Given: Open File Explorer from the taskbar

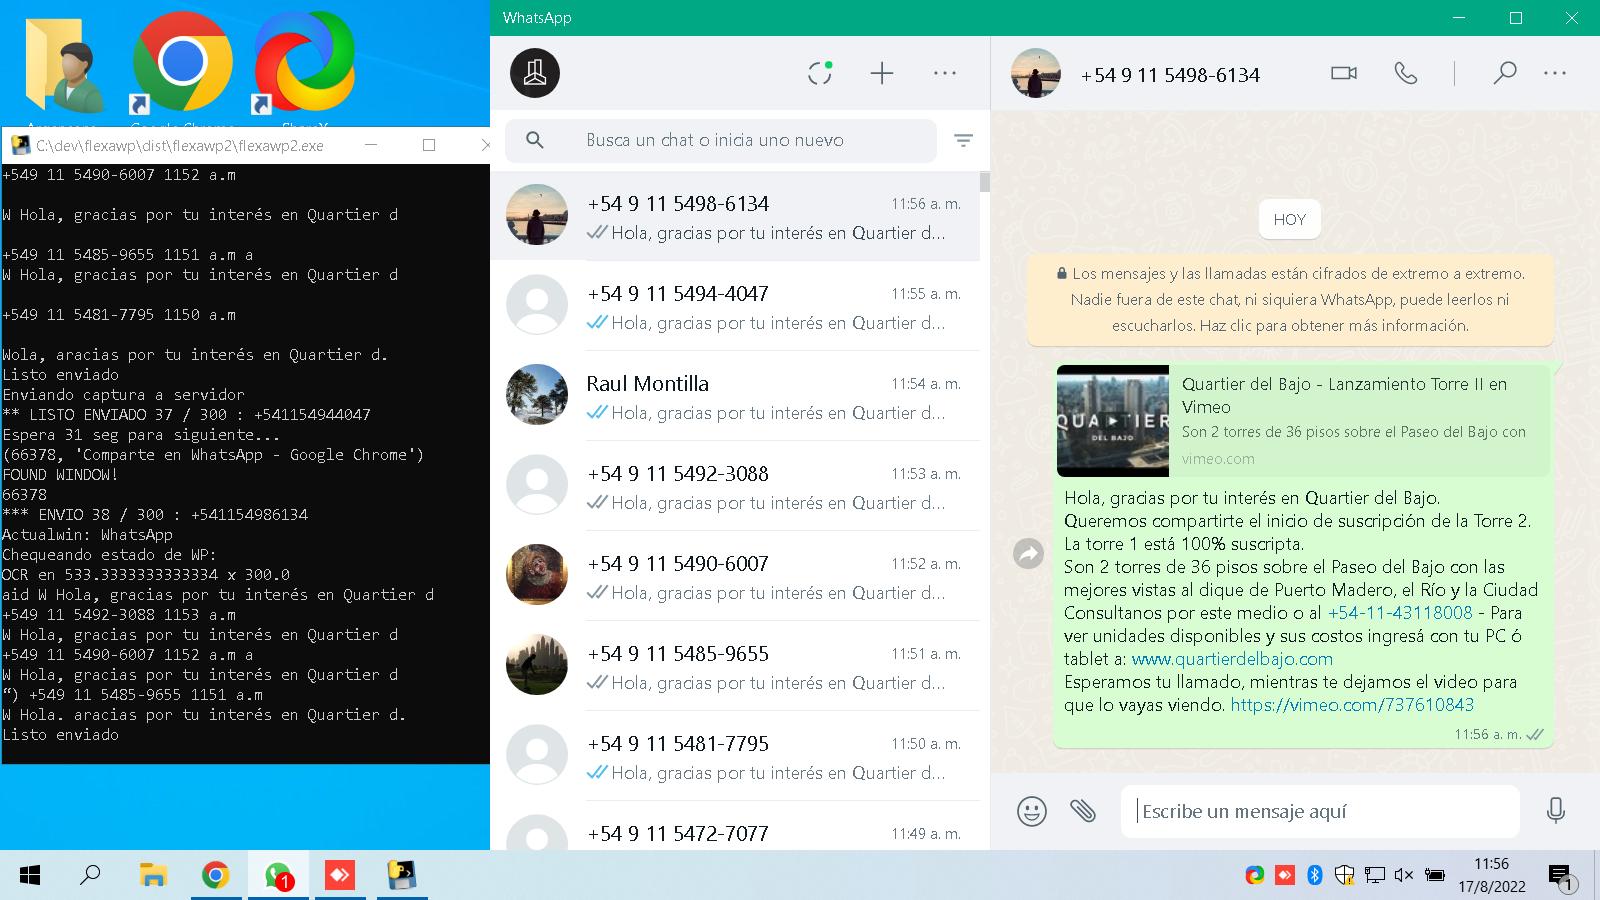Looking at the screenshot, I should (x=153, y=876).
